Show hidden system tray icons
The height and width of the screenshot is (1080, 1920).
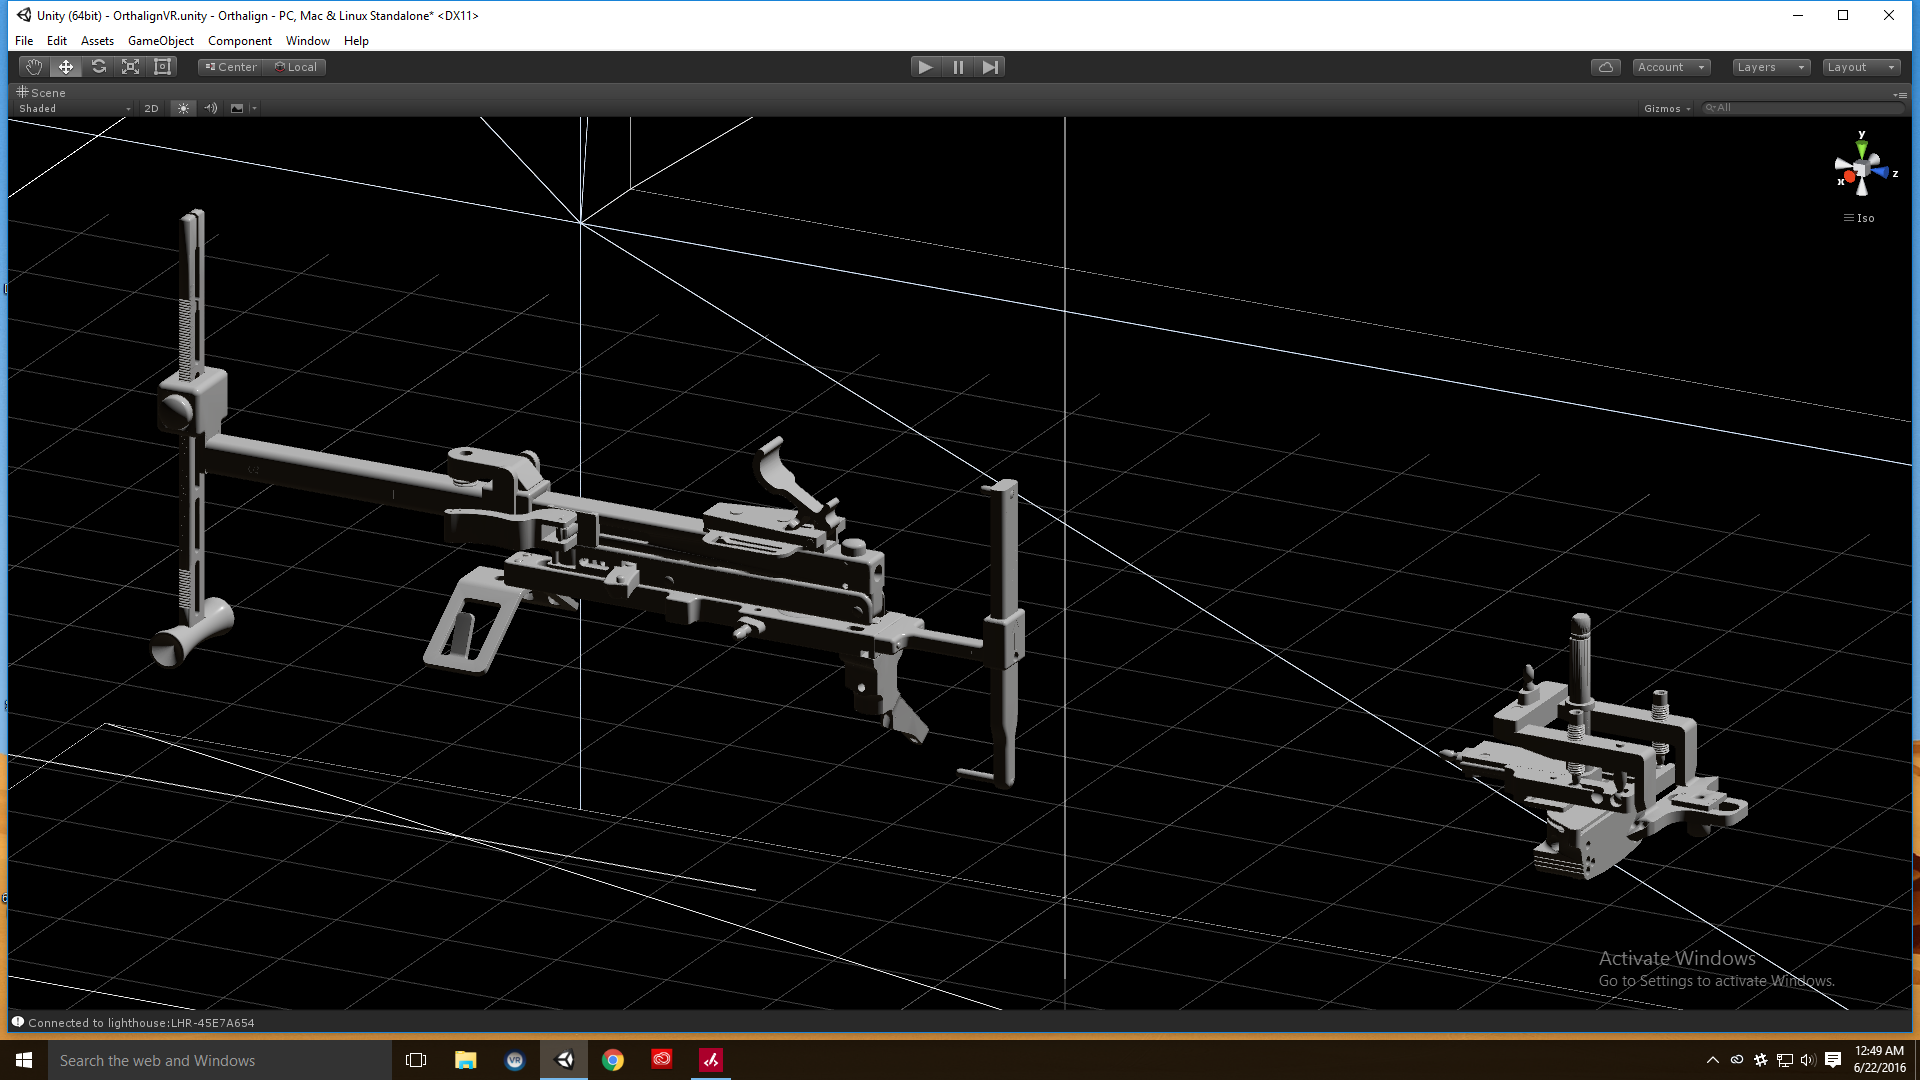(x=1713, y=1060)
